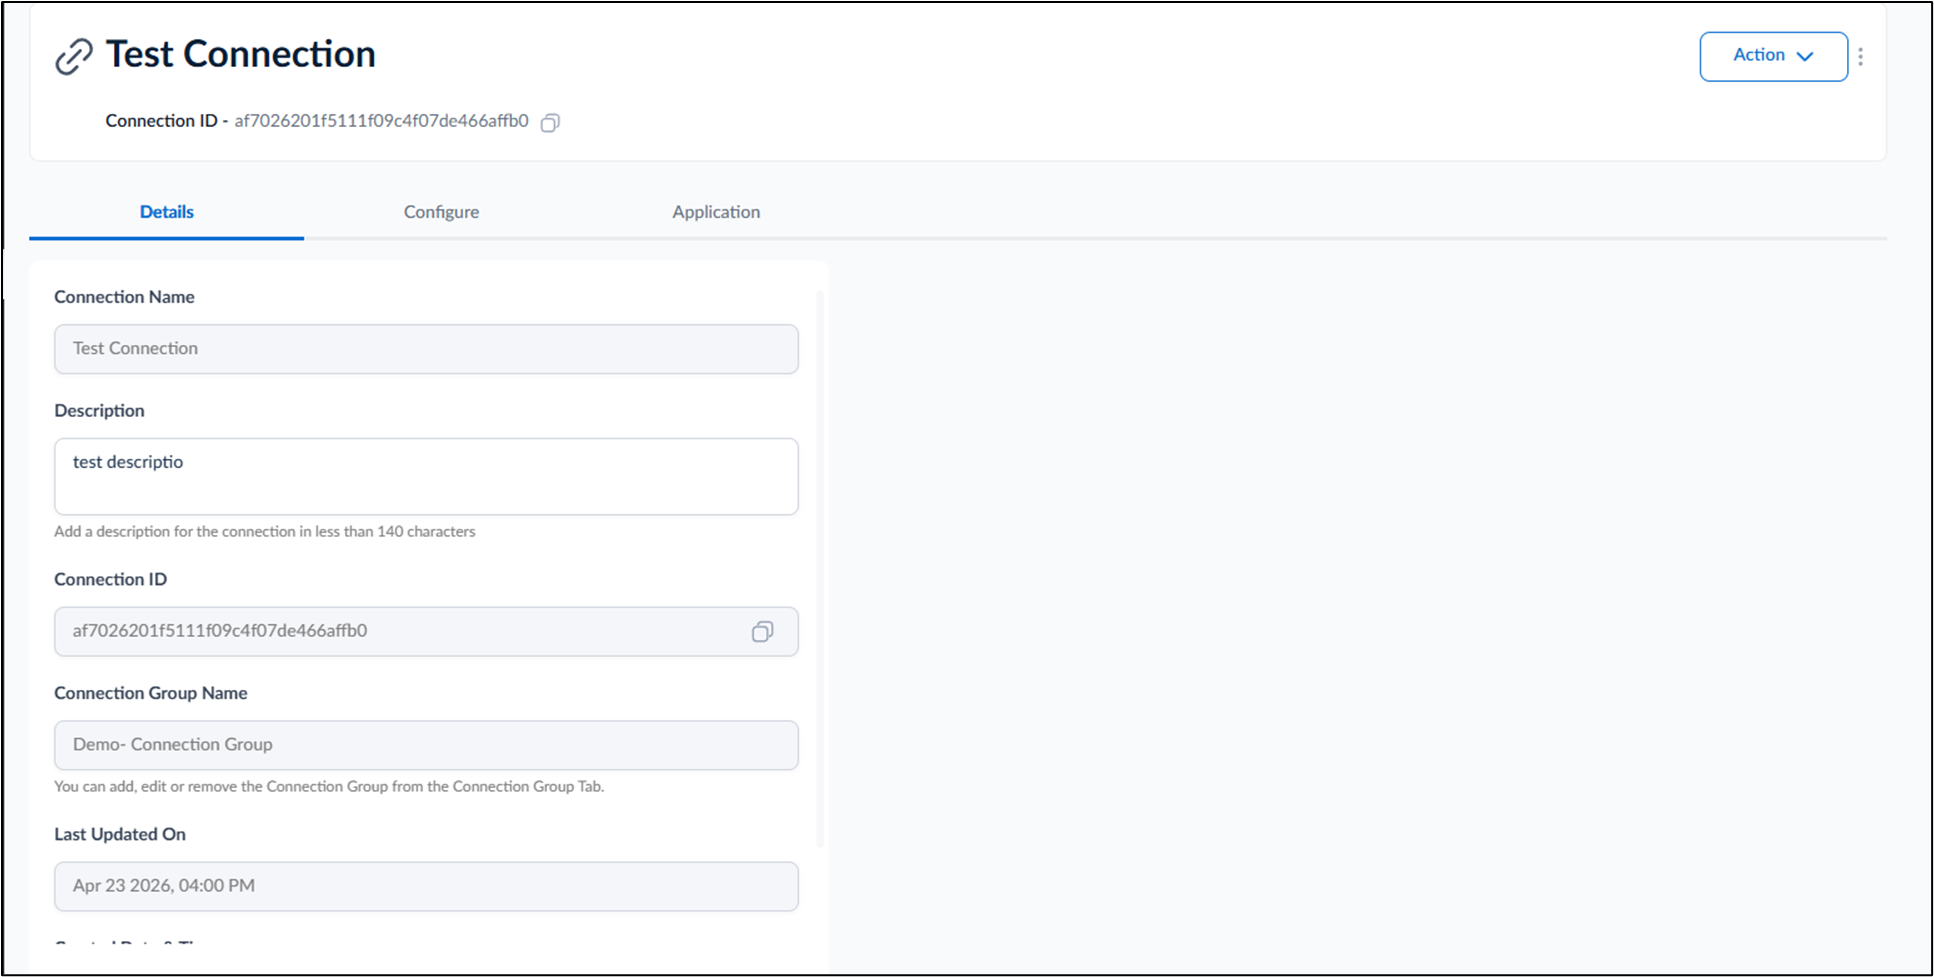Open the three-dot more options menu
The height and width of the screenshot is (977, 1934).
(1860, 57)
